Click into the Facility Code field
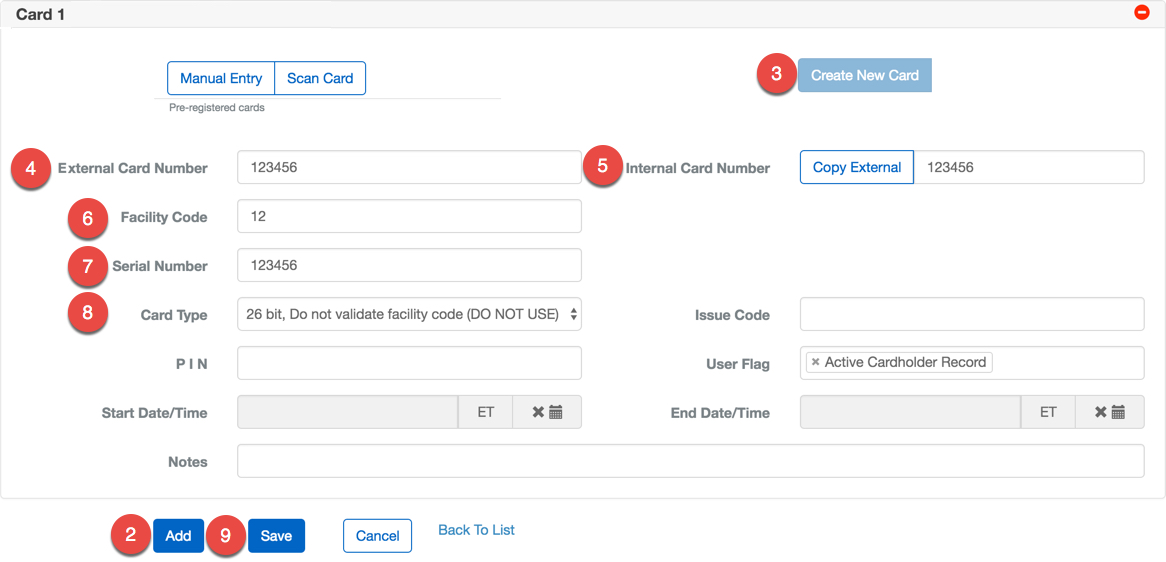 409,216
